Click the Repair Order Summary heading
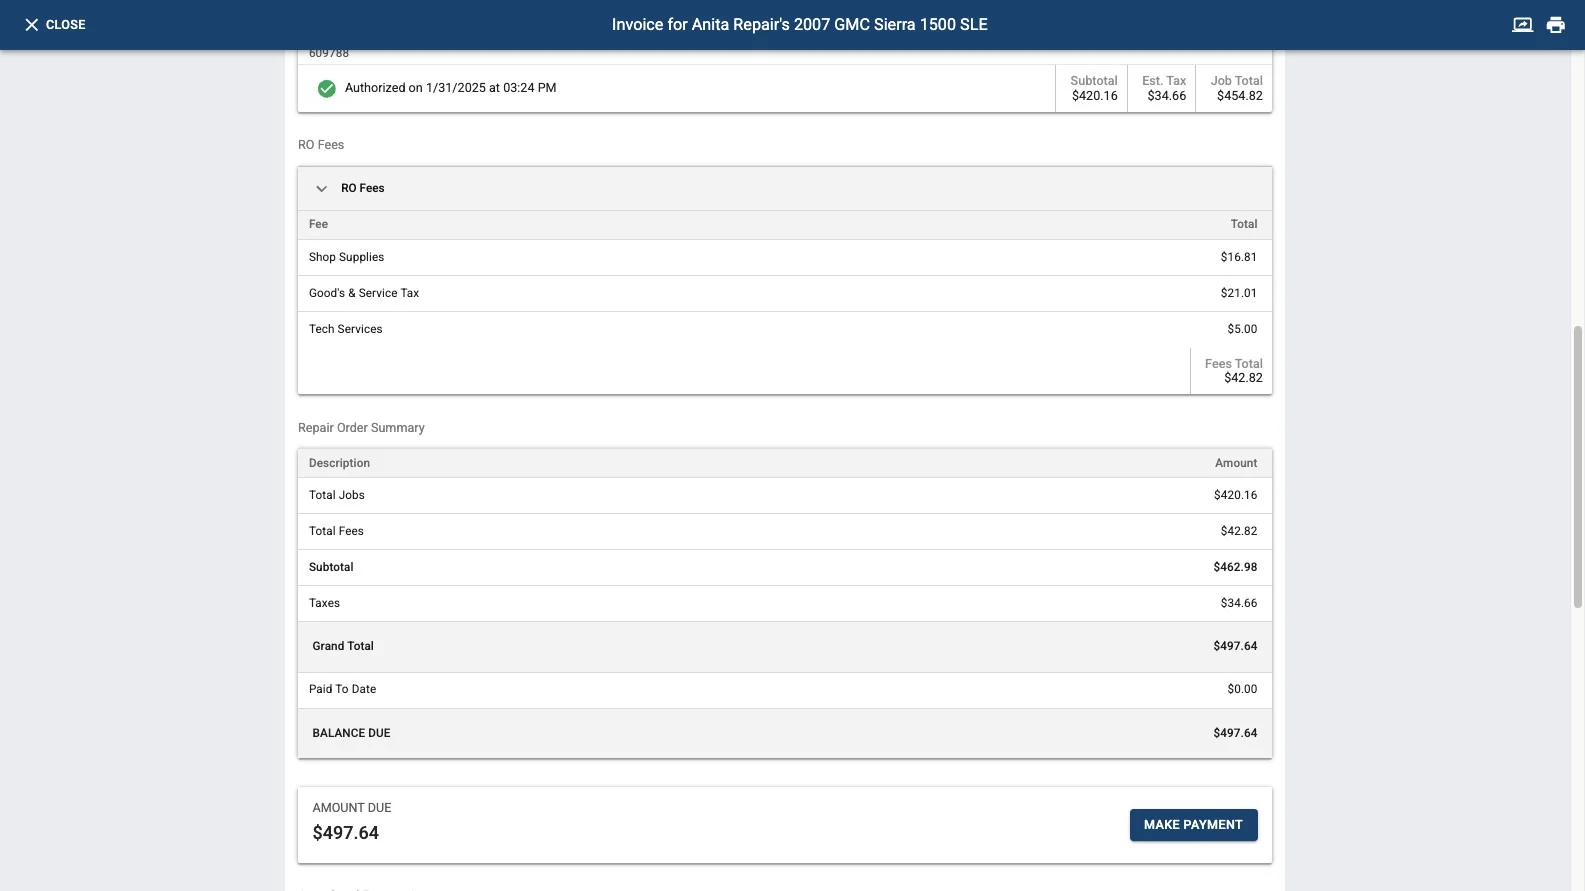 pos(361,428)
